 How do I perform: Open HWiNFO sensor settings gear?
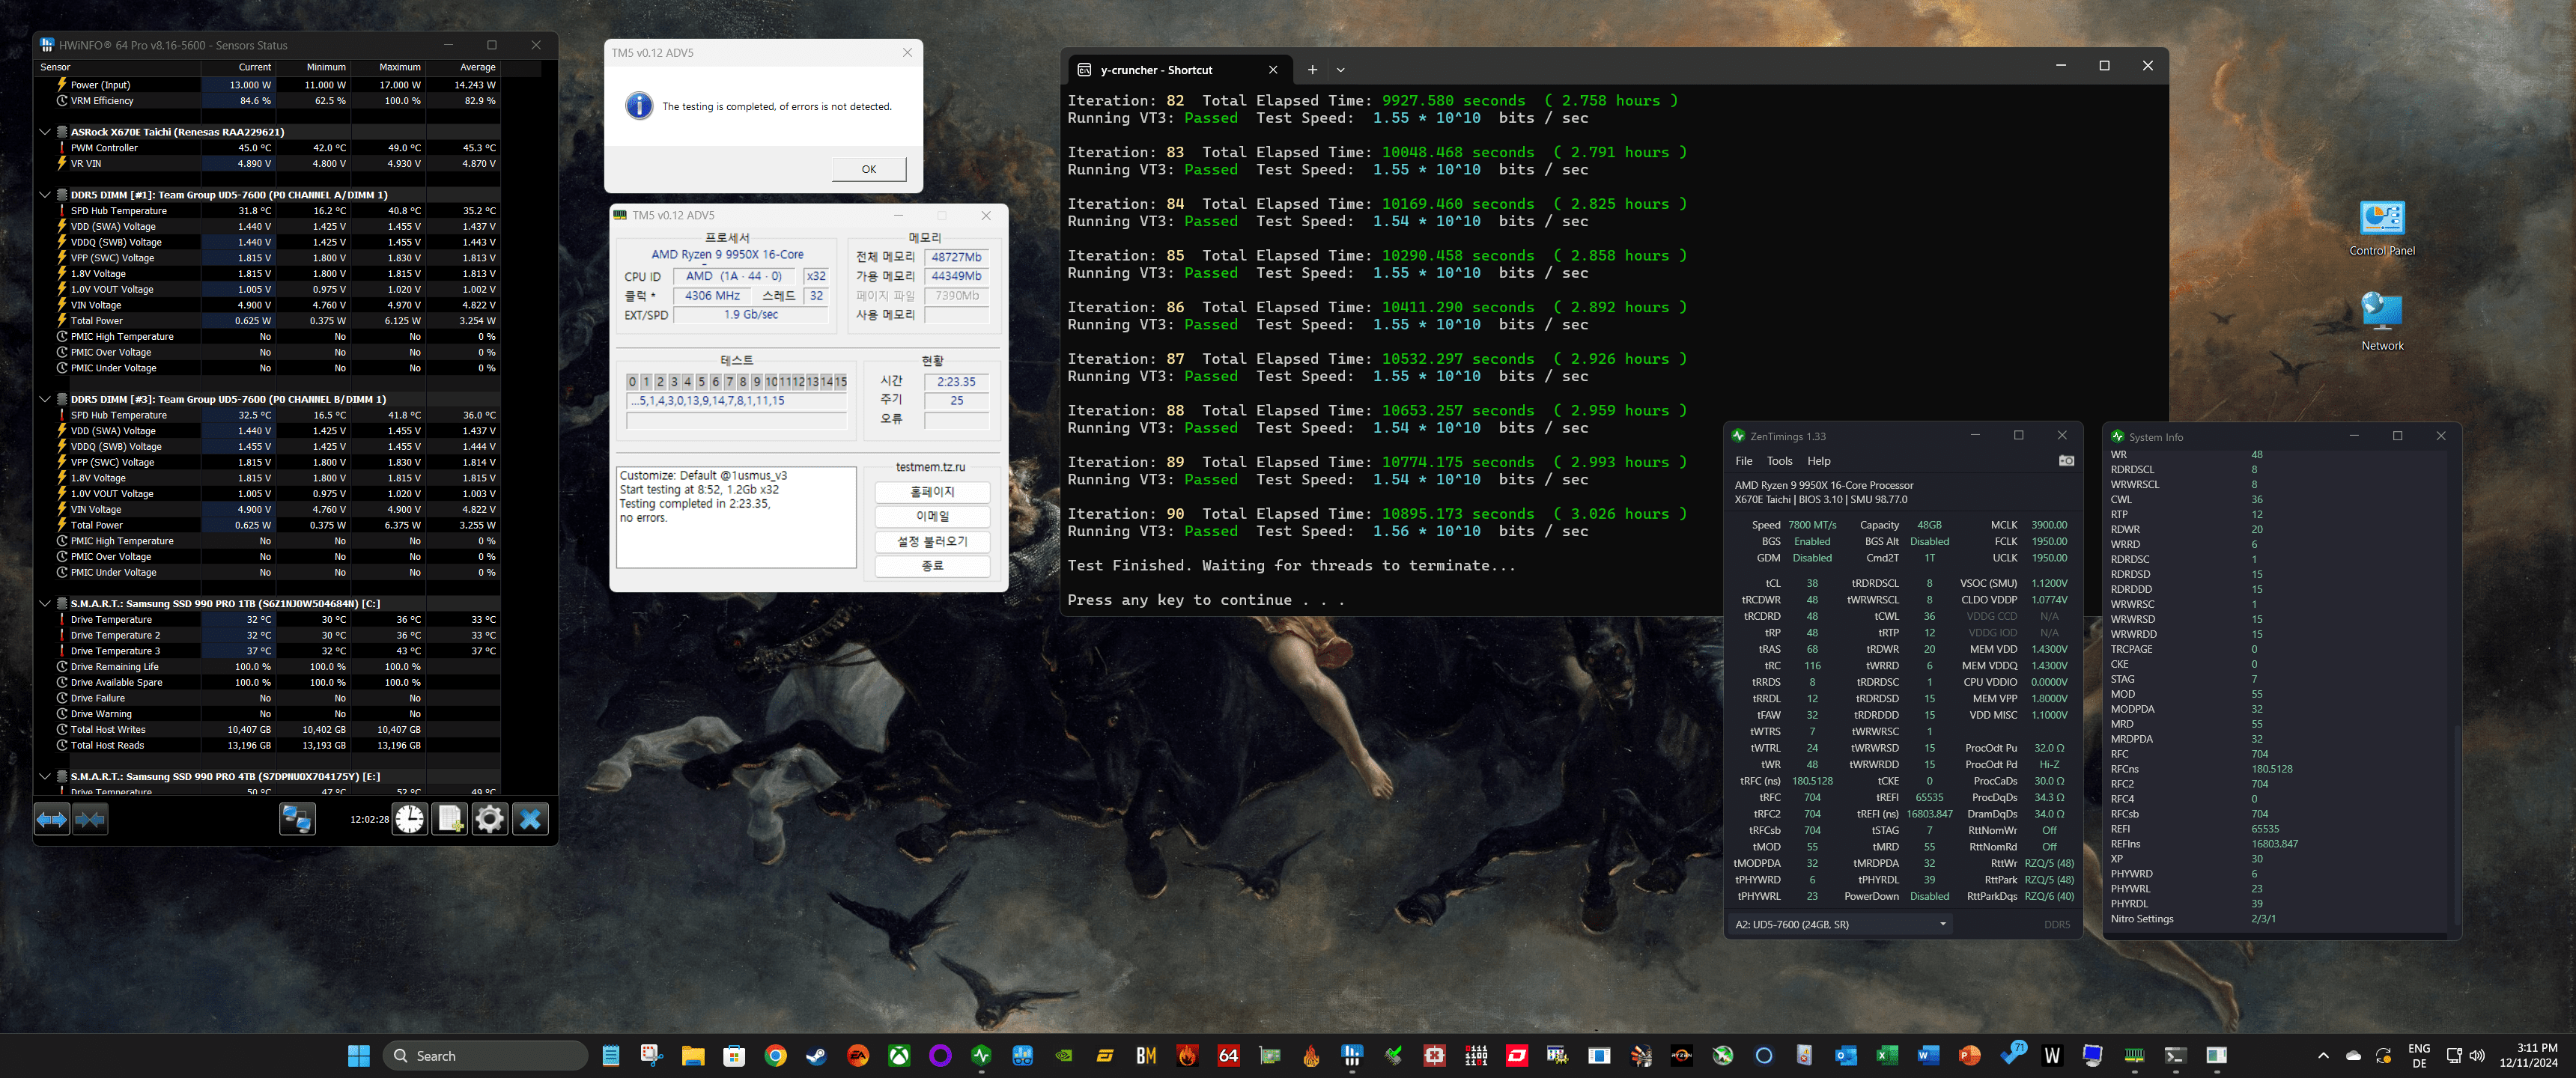pyautogui.click(x=490, y=820)
